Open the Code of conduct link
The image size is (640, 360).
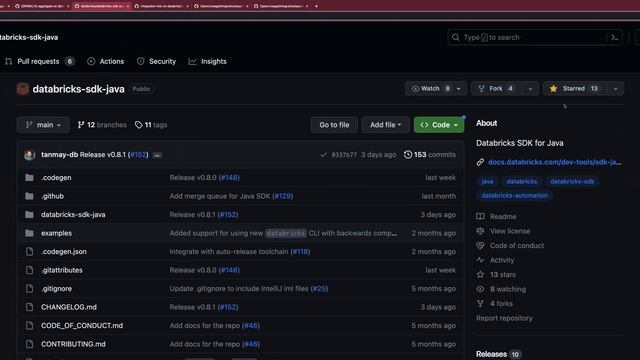coord(517,245)
